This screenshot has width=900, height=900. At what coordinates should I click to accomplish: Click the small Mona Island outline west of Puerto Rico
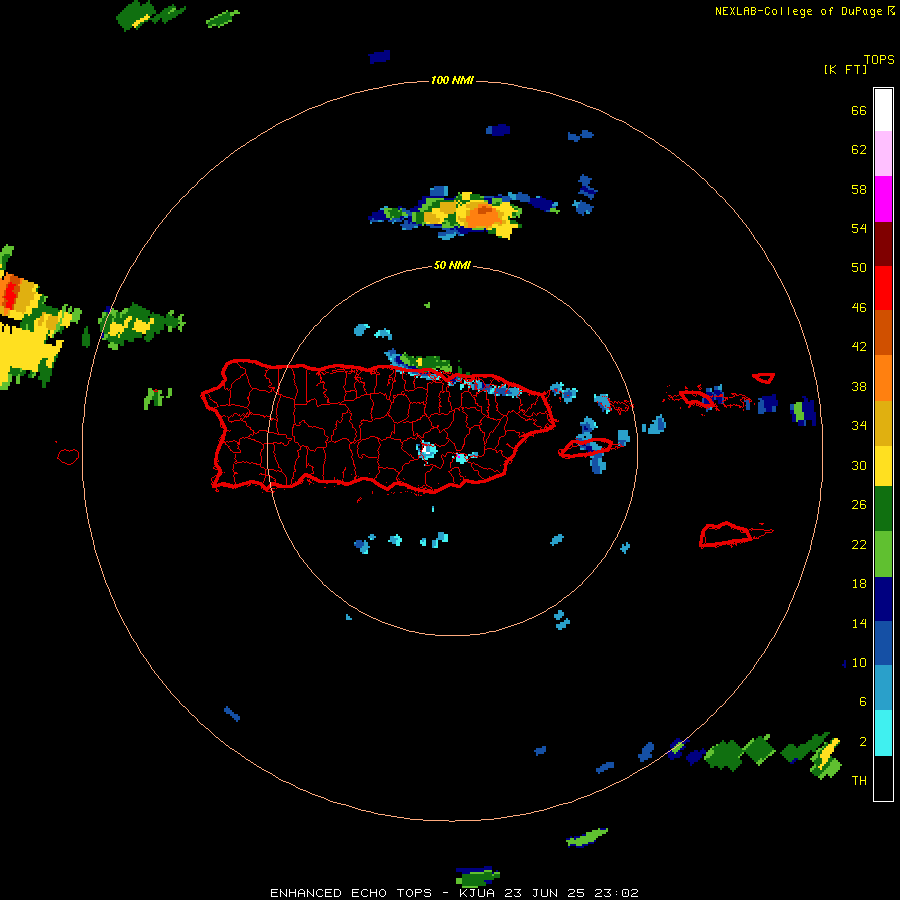(68, 456)
